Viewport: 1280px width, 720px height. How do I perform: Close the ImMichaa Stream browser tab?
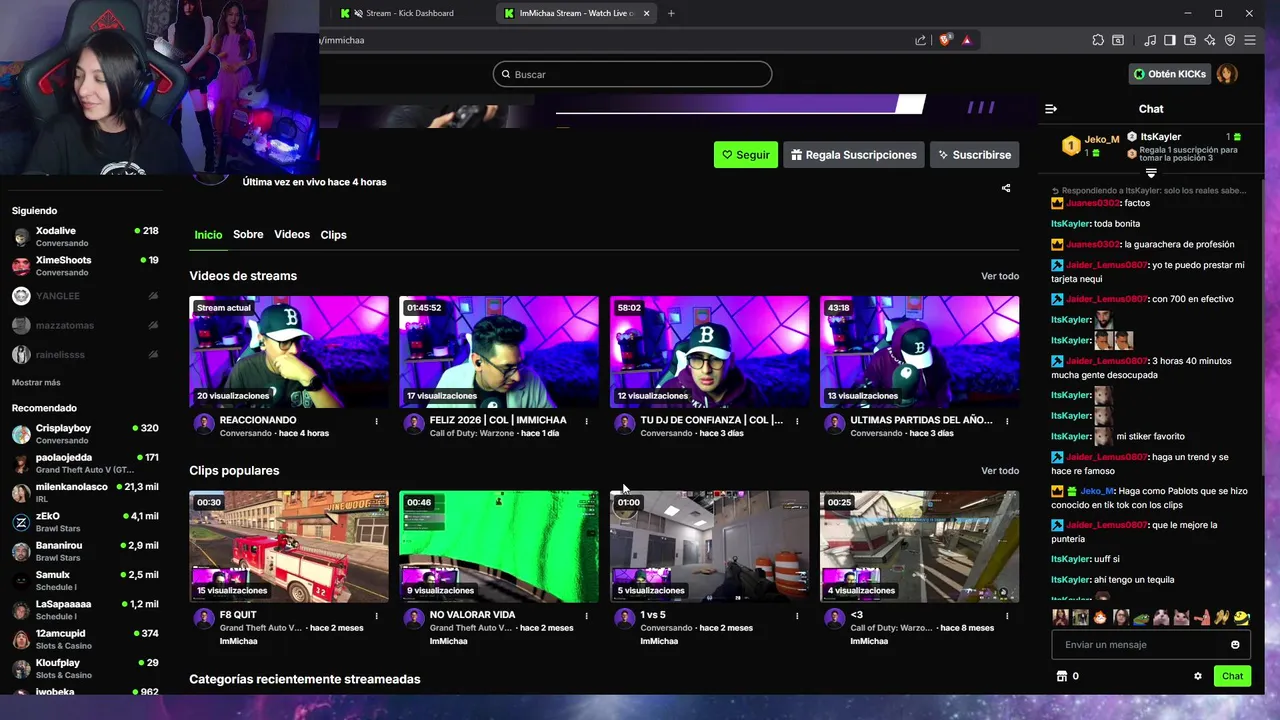click(646, 13)
